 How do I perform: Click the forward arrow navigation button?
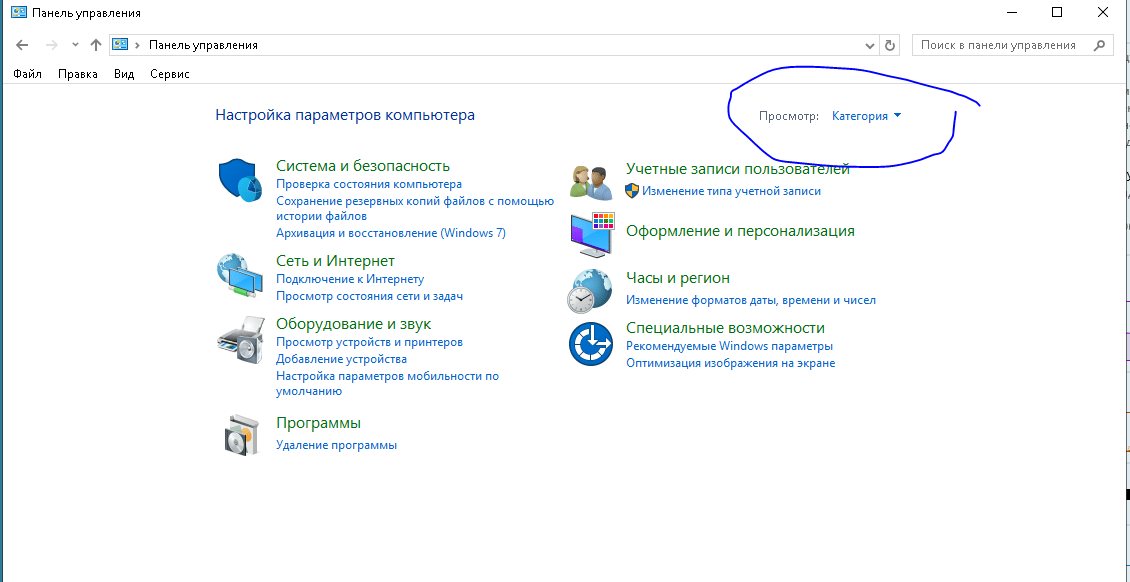[x=51, y=45]
